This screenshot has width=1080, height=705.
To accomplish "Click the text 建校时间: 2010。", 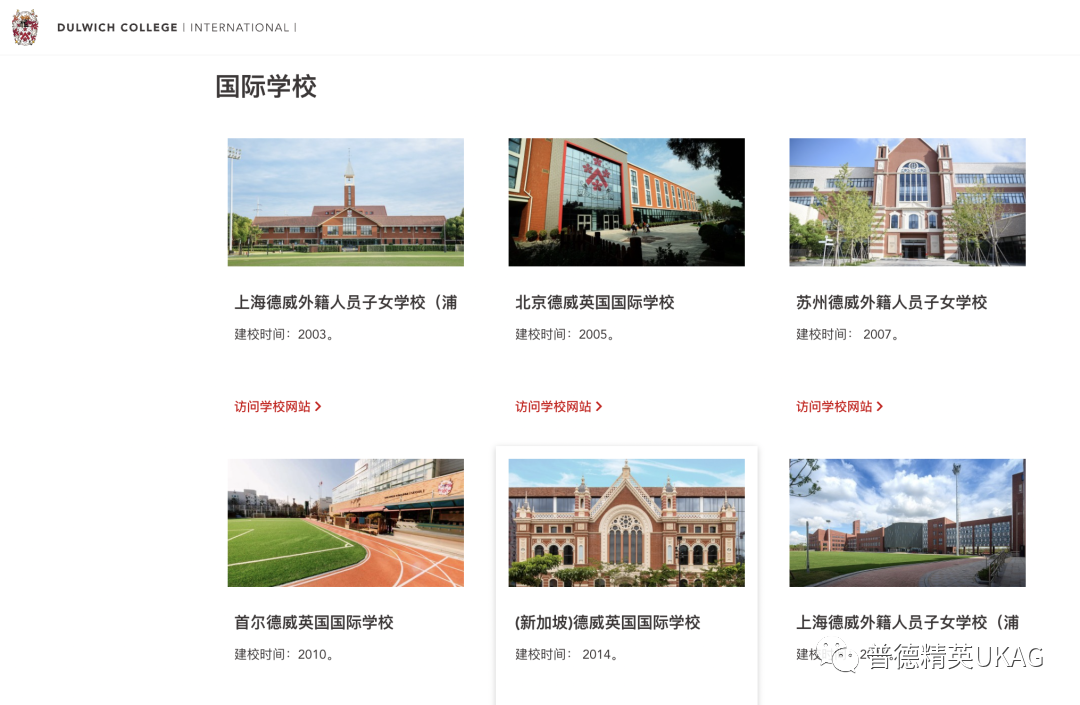I will [284, 655].
